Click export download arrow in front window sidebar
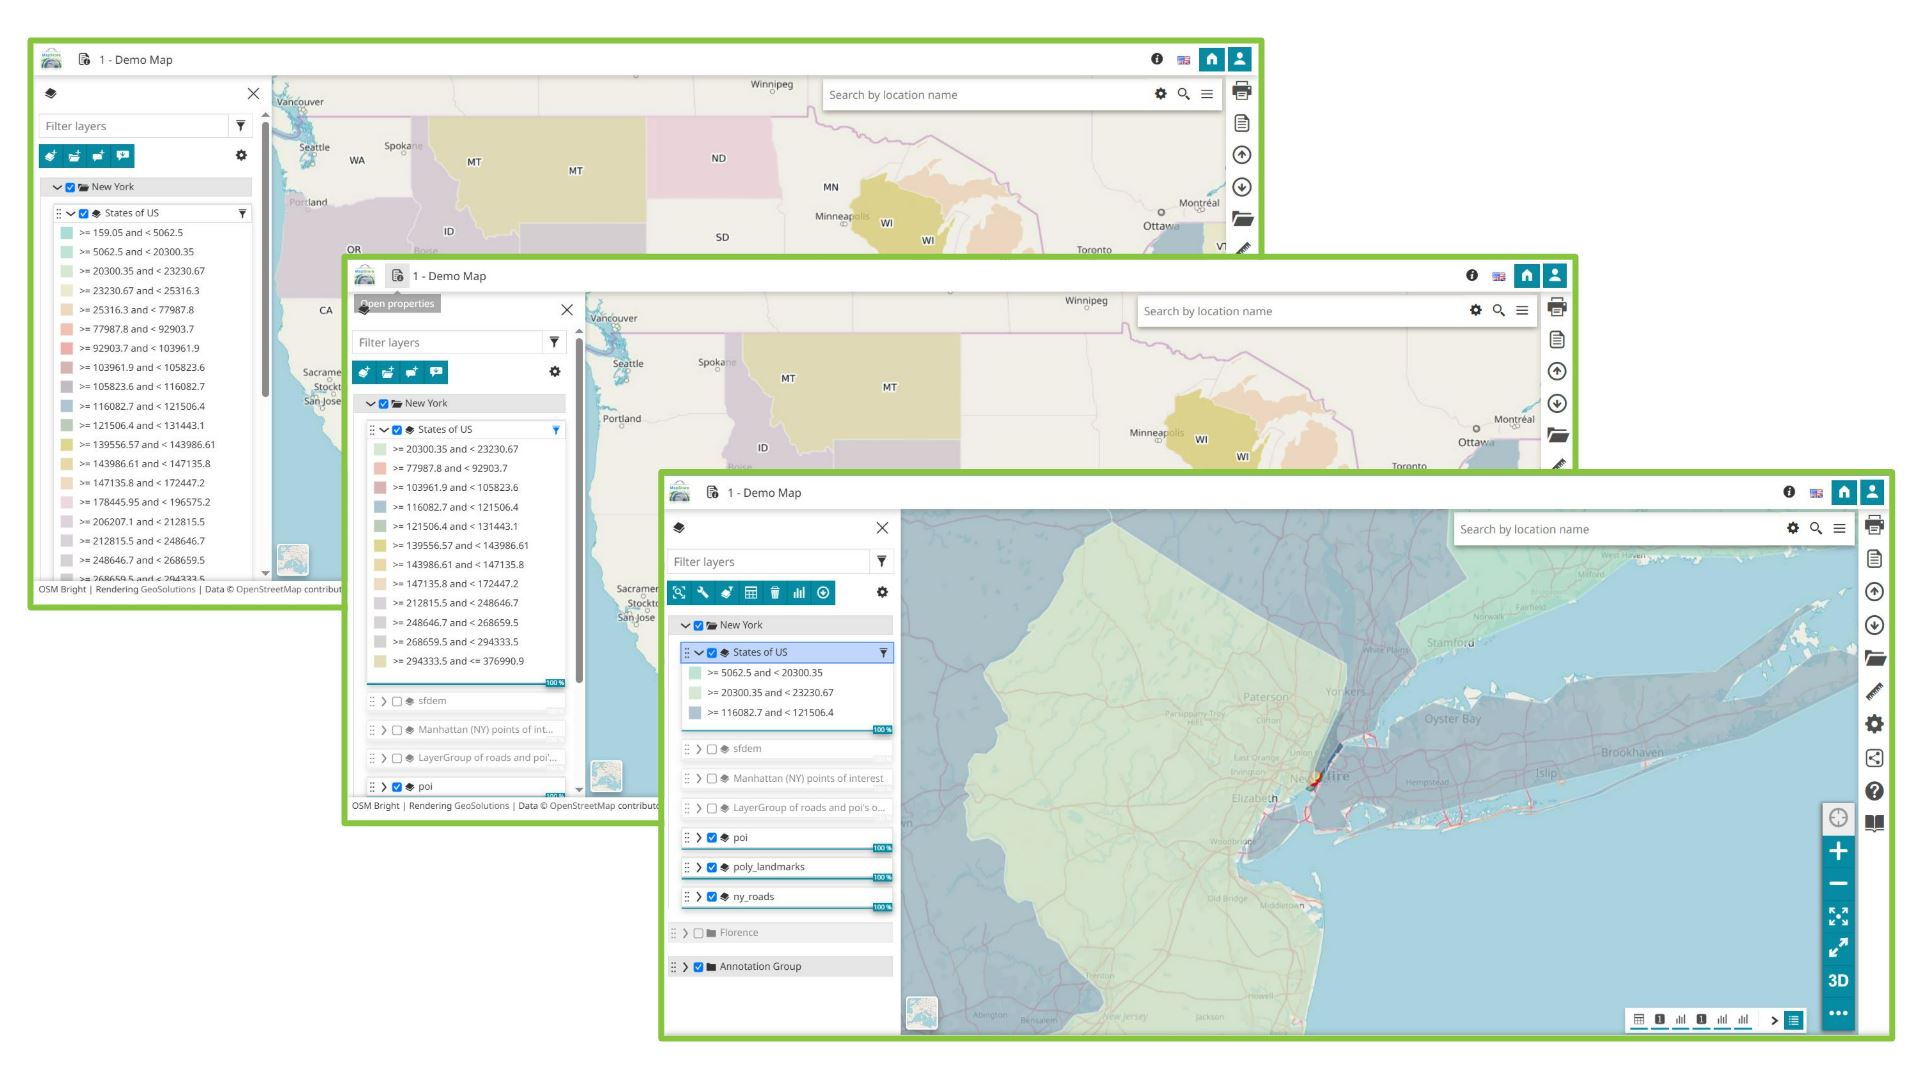 (1875, 625)
